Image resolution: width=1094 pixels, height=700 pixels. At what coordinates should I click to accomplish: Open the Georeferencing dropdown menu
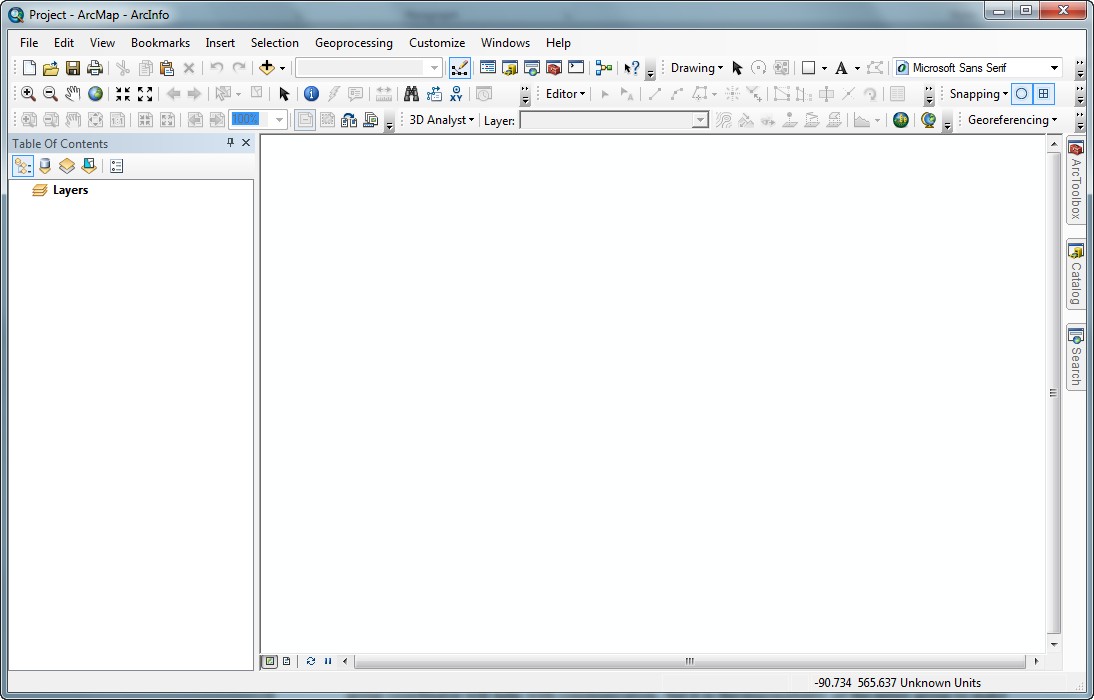coord(1012,120)
